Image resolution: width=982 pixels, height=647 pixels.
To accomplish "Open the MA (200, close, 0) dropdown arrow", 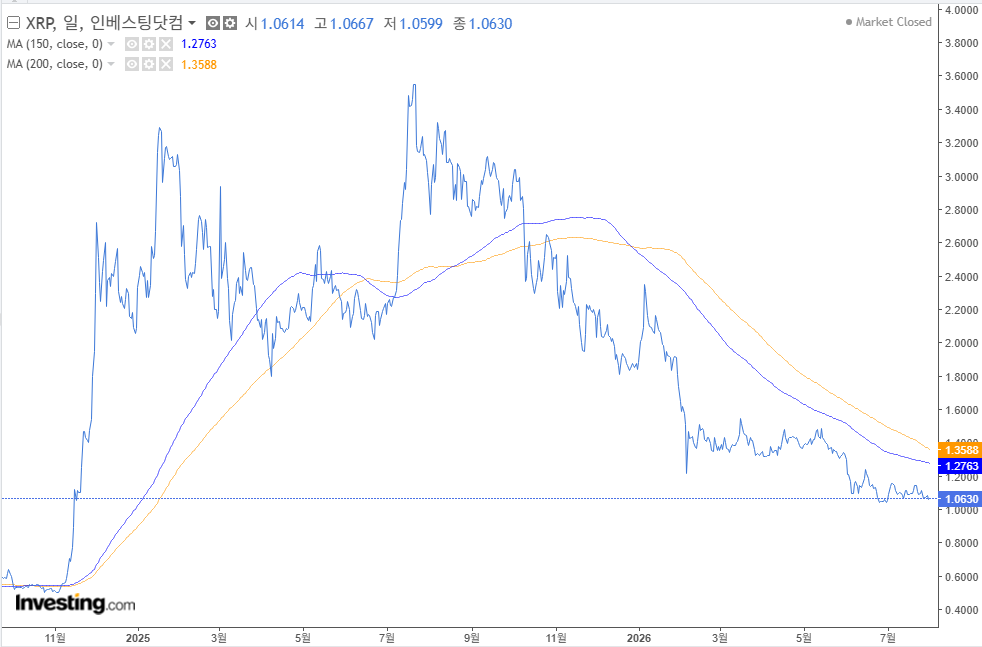I will 111,64.
